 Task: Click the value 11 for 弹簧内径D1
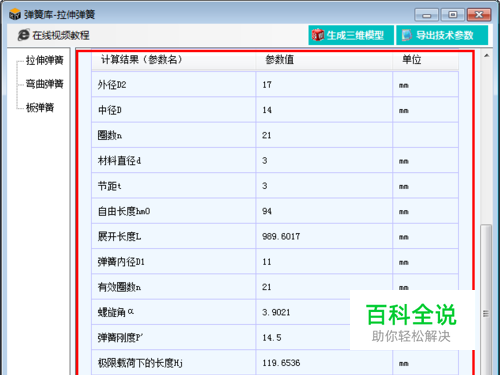267,262
